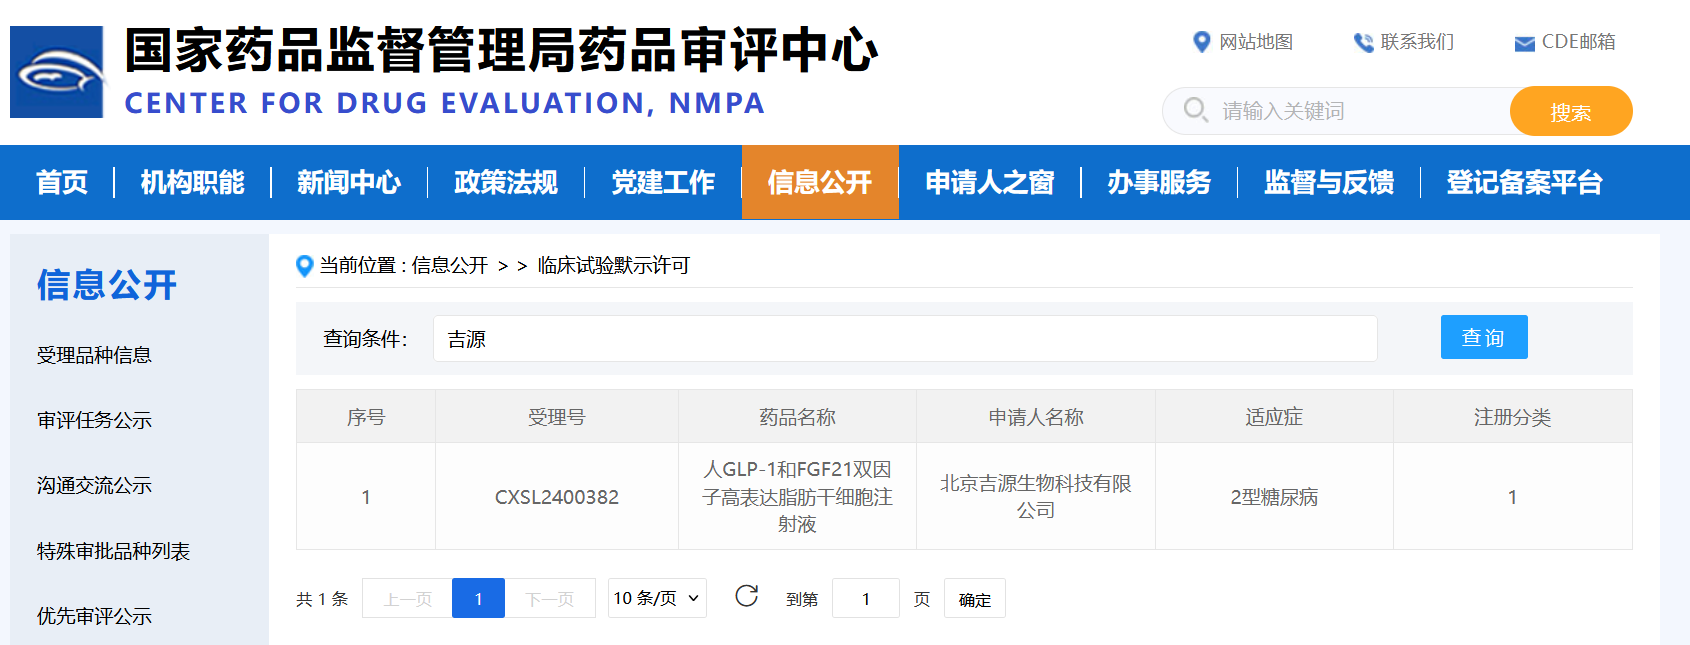Screen dimensions: 1690x645
Task: Click the 上一页 pagination button
Action: [407, 598]
